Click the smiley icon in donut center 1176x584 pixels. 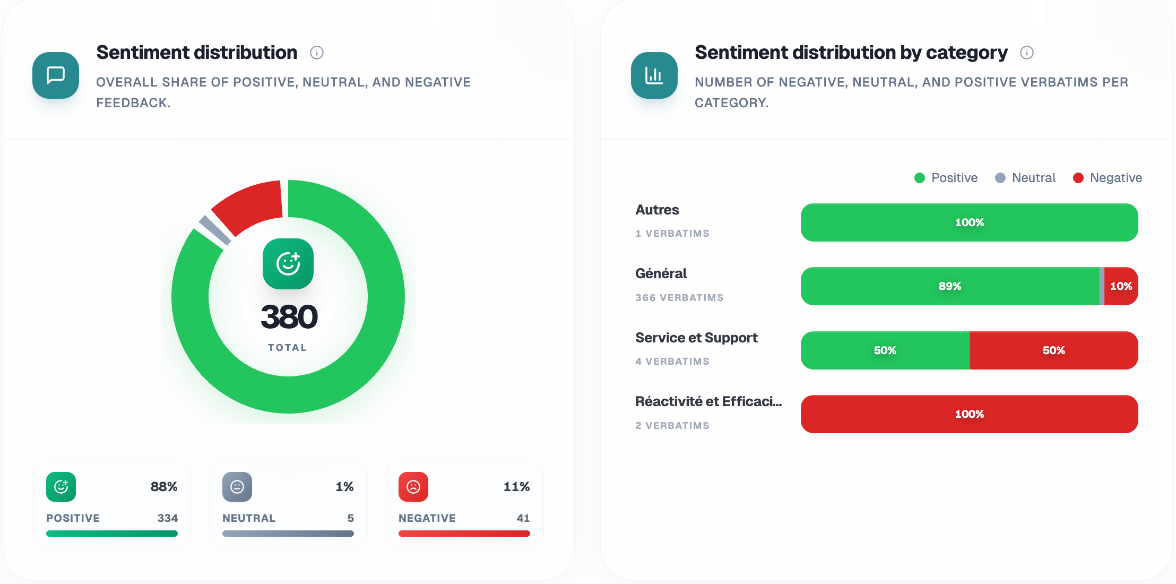(x=288, y=263)
